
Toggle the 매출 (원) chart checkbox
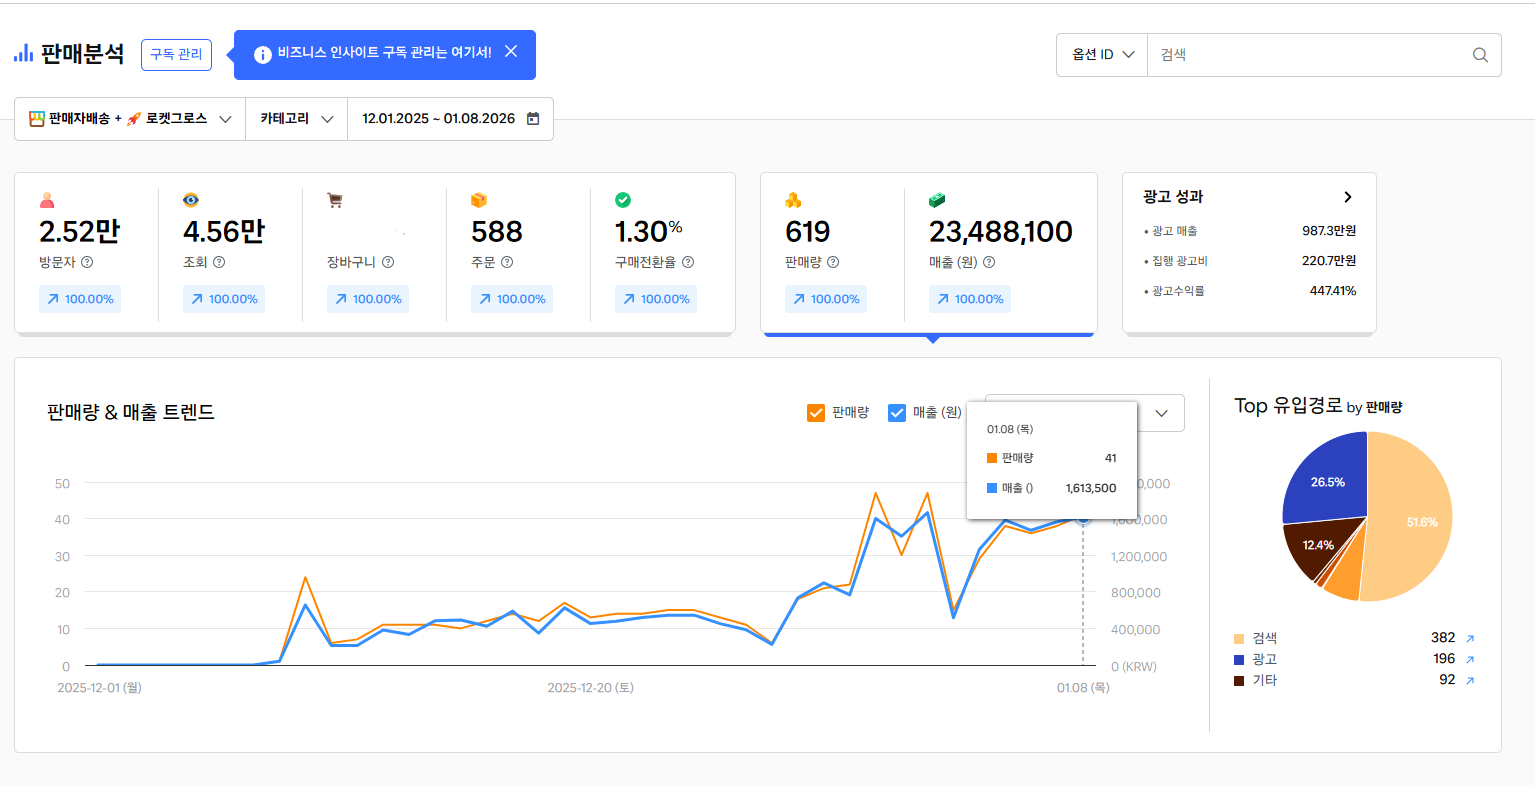click(897, 413)
